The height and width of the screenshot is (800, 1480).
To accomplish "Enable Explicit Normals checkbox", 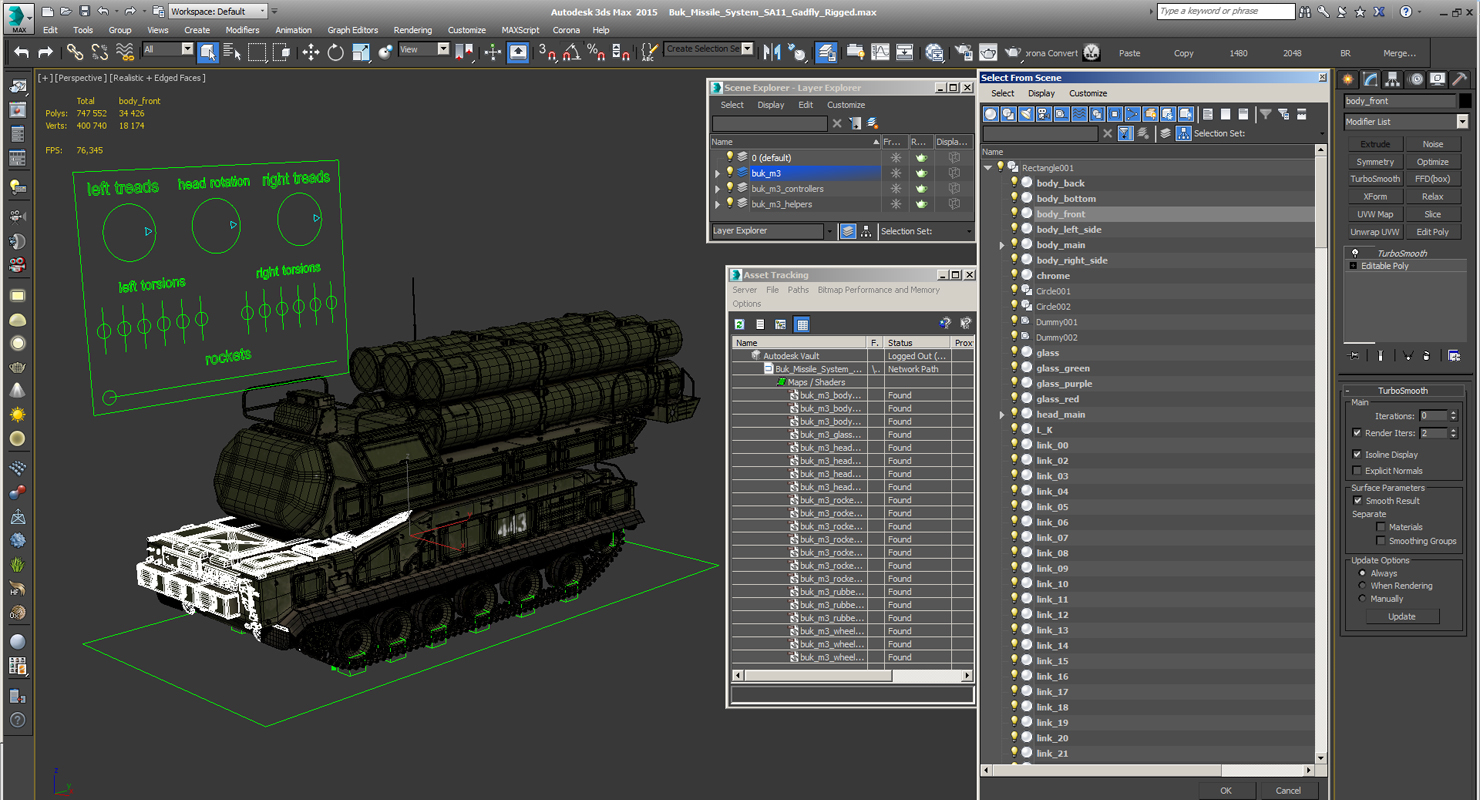I will pos(1357,470).
